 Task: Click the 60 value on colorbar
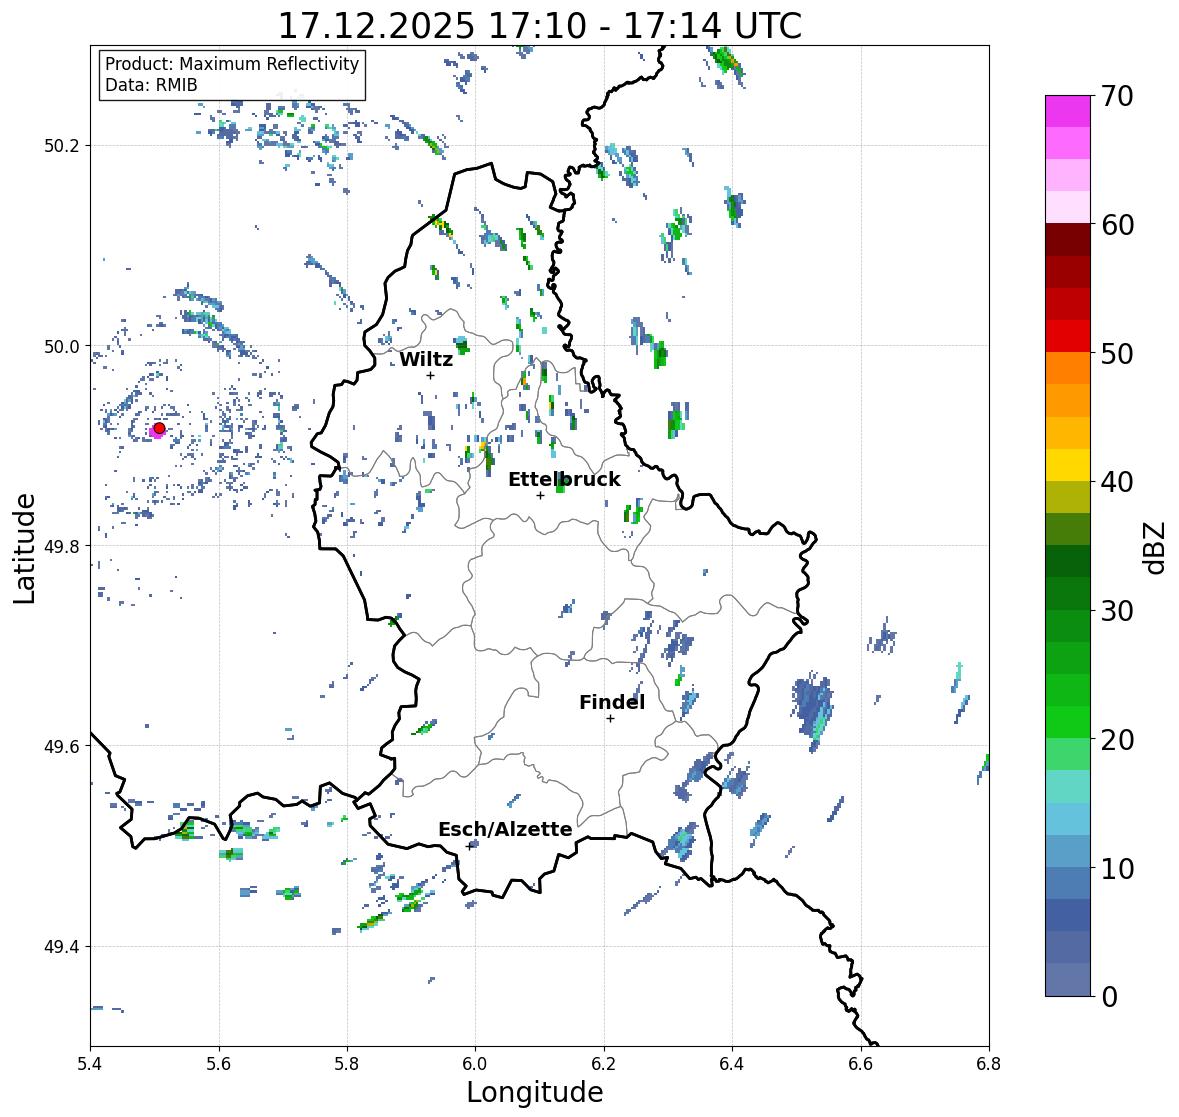tap(1117, 225)
